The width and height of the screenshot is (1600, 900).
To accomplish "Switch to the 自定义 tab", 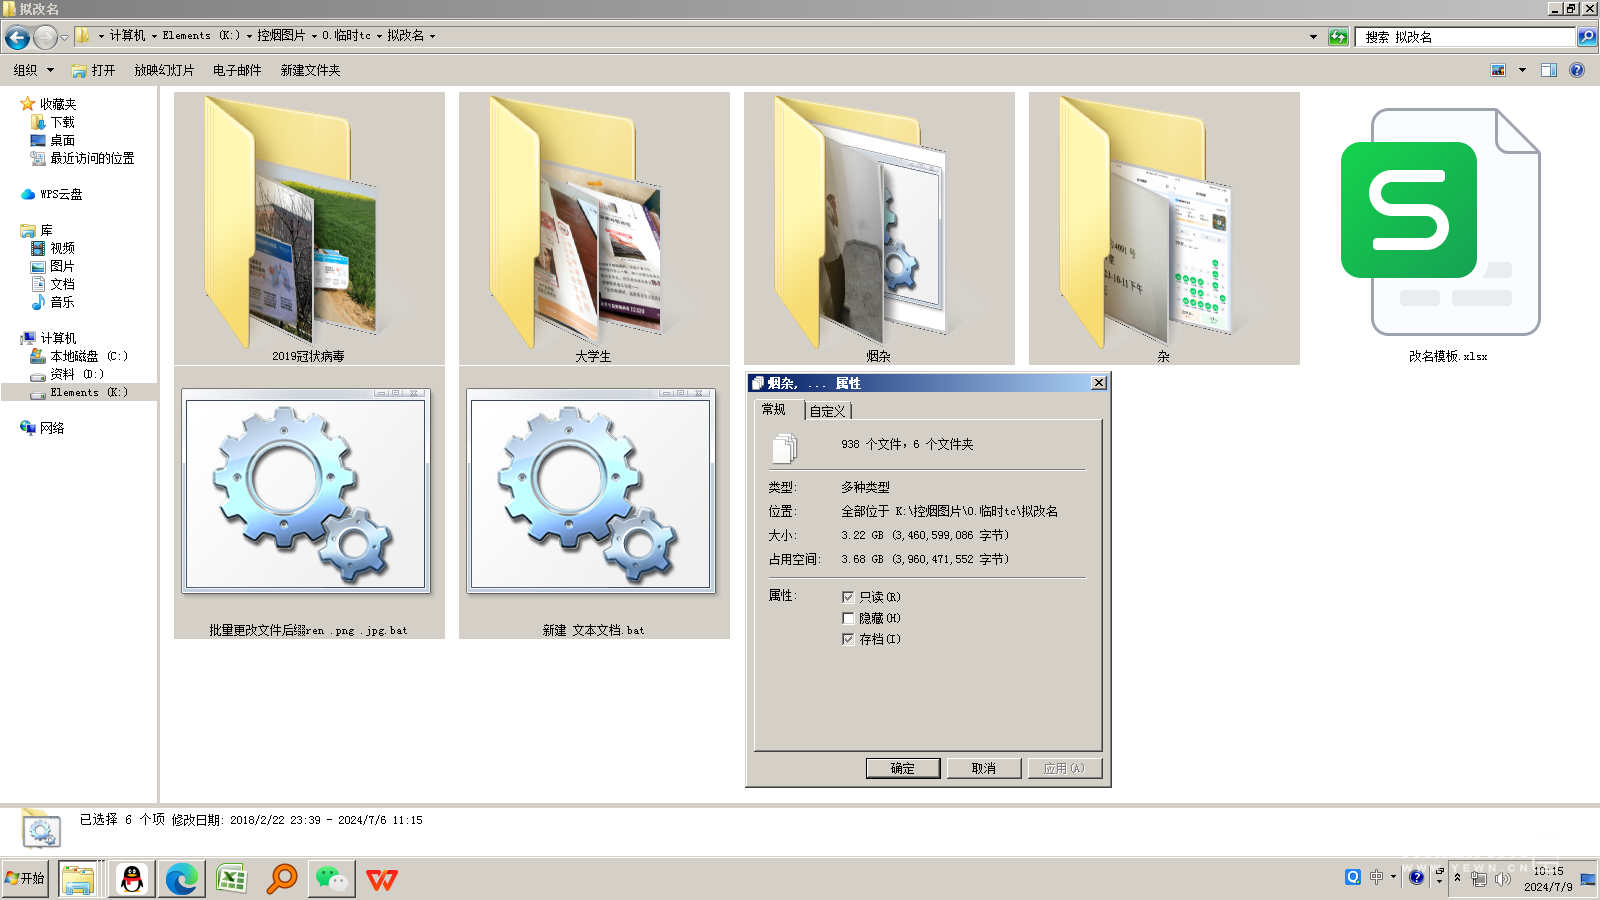I will [x=828, y=411].
